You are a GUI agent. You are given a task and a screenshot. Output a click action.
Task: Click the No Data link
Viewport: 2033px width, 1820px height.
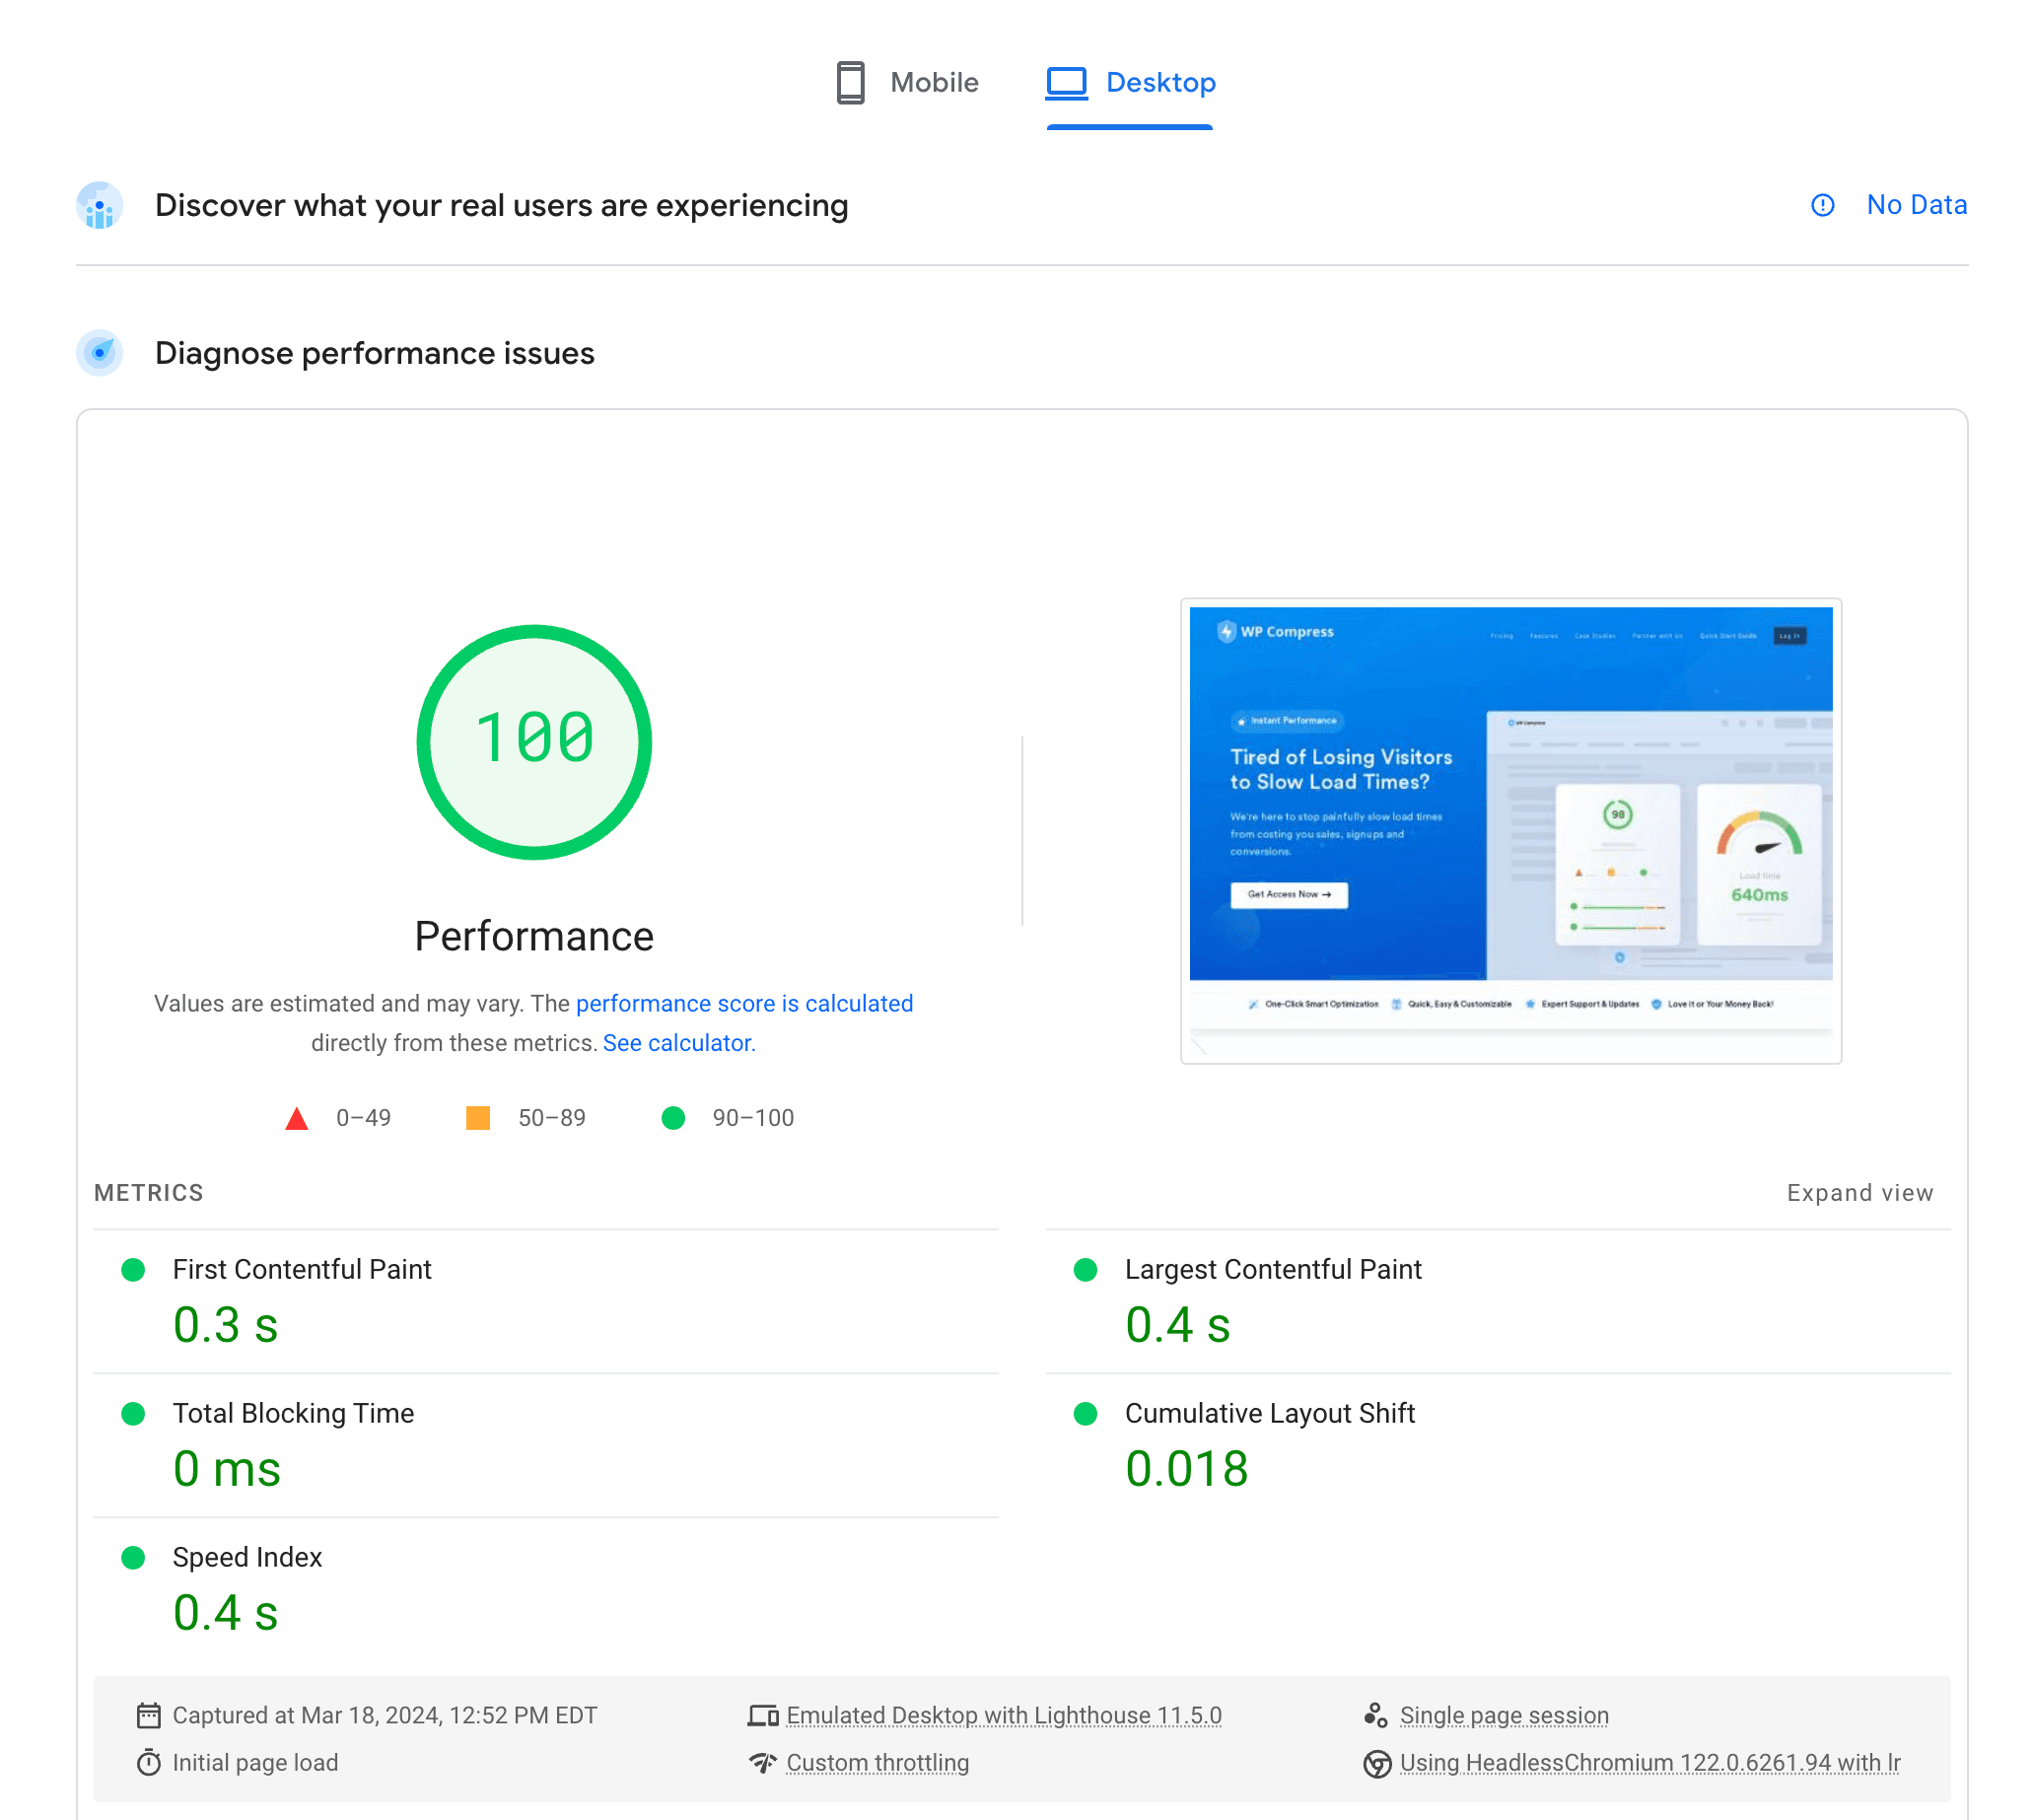(x=1916, y=205)
